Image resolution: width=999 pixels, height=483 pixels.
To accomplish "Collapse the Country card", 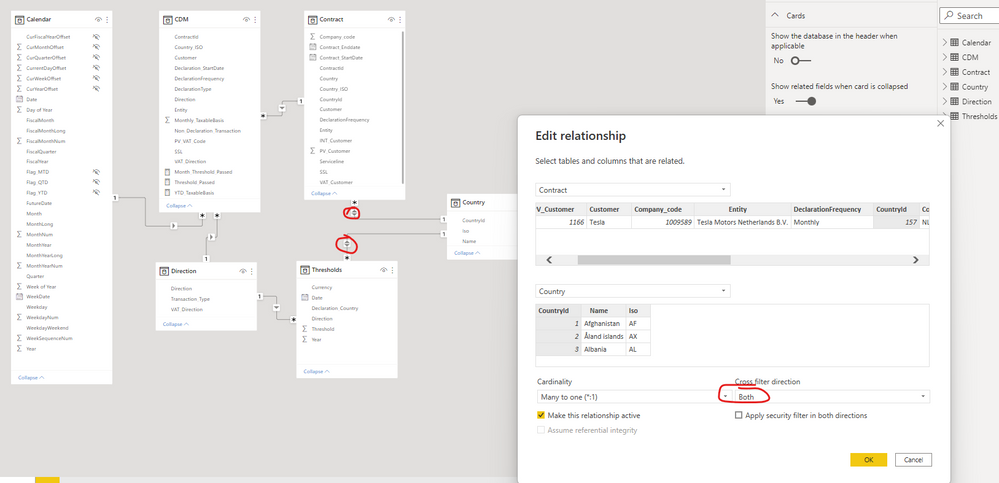I will [x=468, y=253].
